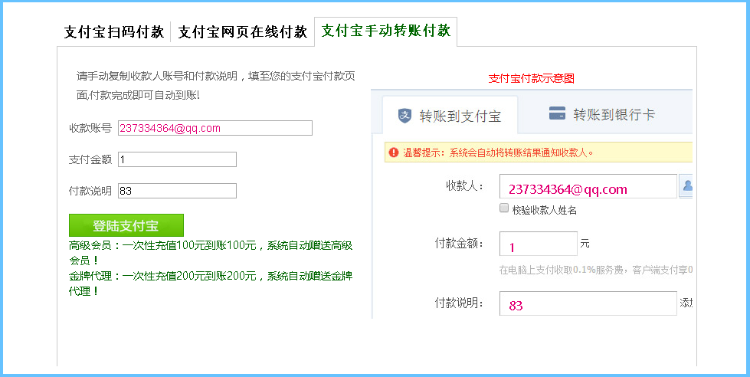The image size is (750, 377).
Task: Click the red 支付宝付款示意图 heading
Action: (x=531, y=78)
